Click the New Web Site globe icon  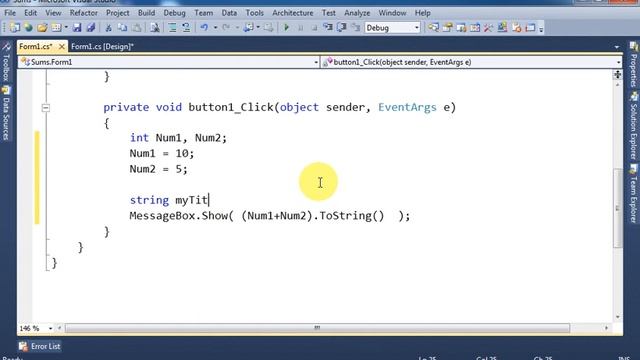coord(29,28)
